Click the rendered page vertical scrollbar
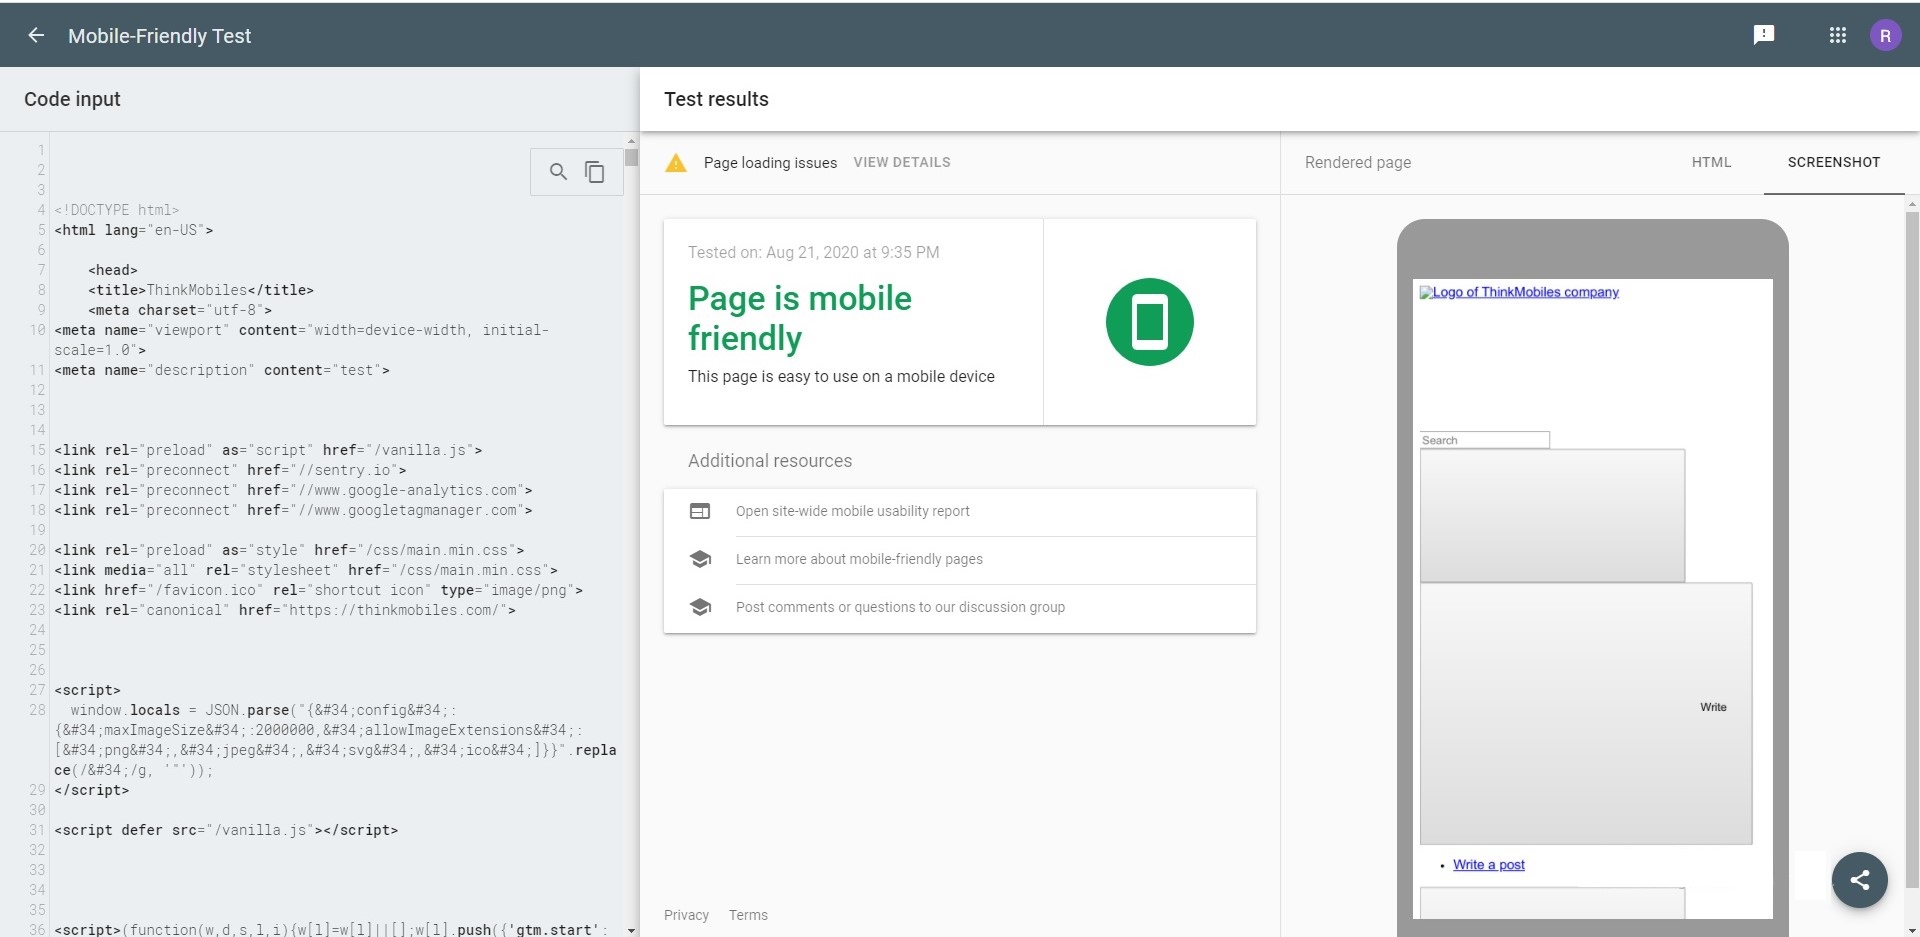The image size is (1920, 937). 1911,550
